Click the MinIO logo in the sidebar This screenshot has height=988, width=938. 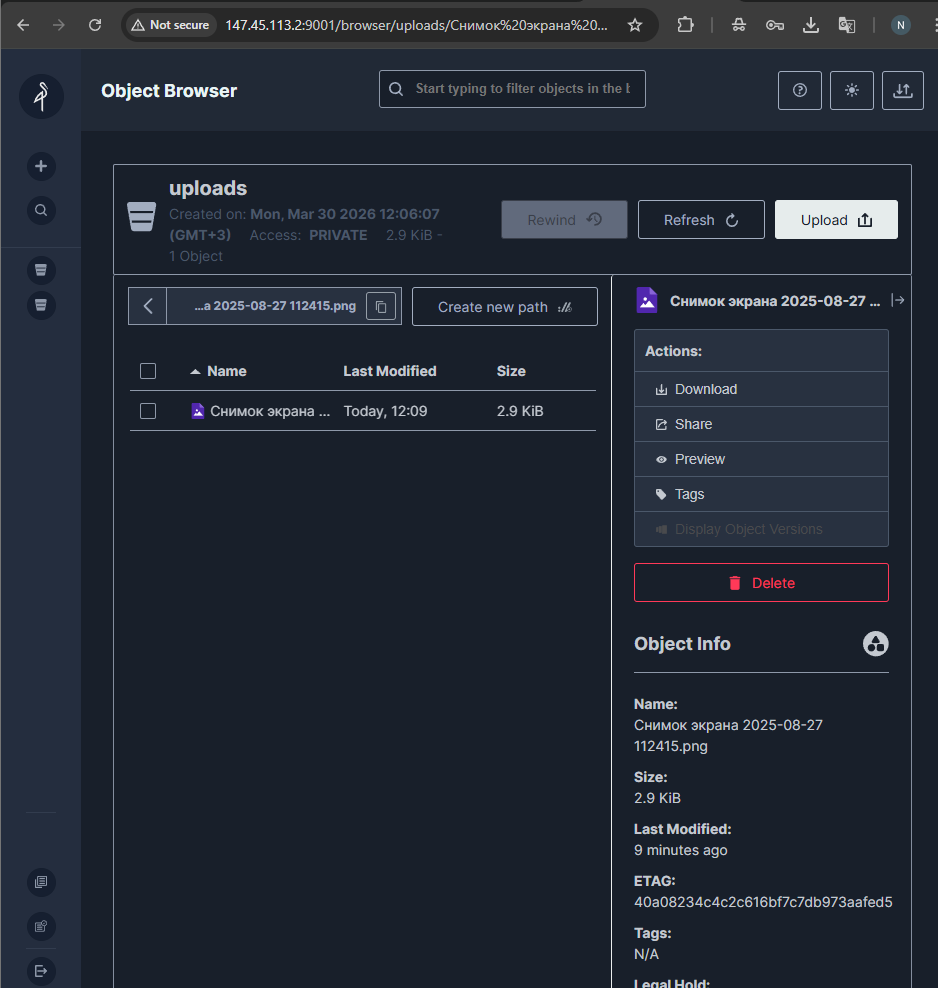[x=42, y=96]
